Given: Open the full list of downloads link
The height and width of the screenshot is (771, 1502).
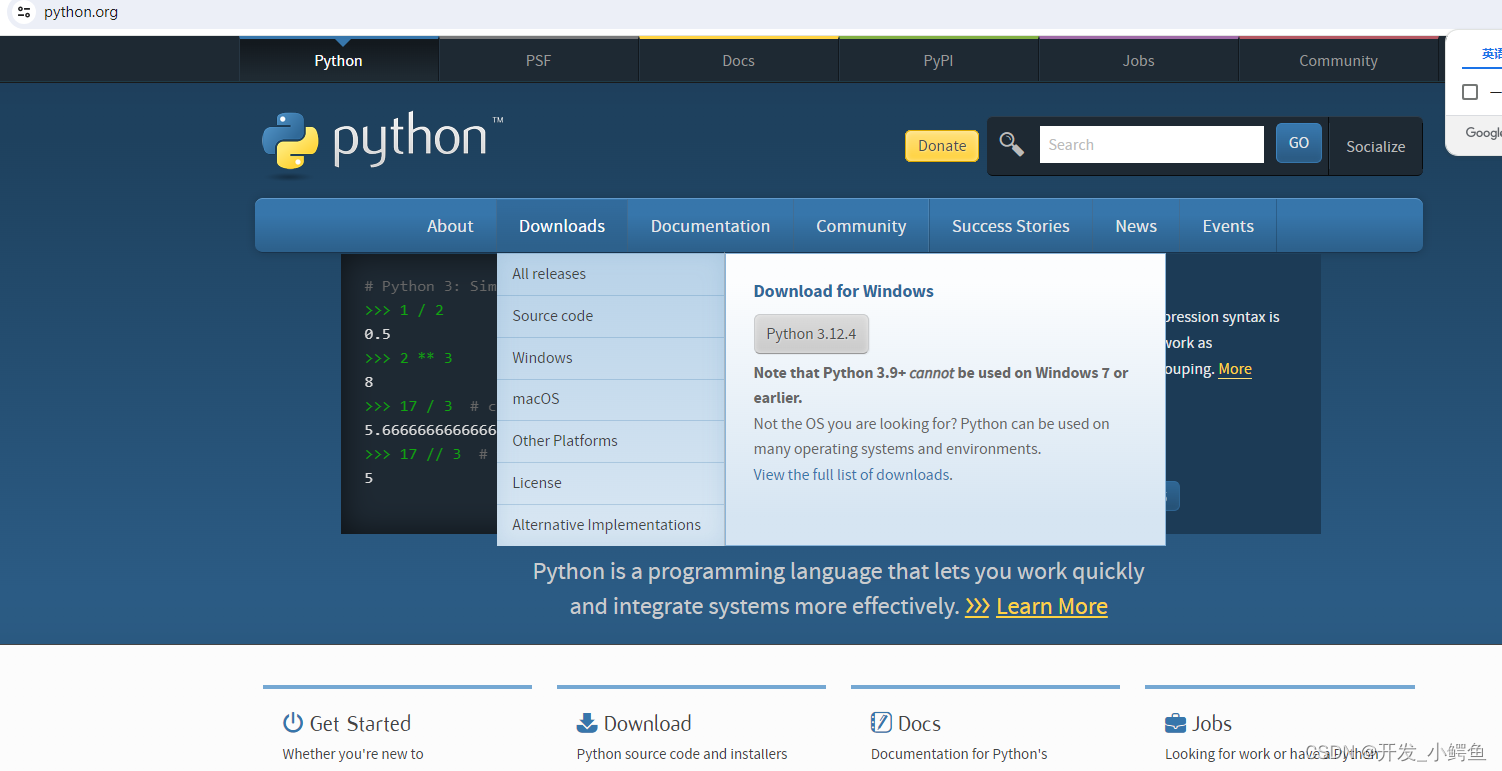Looking at the screenshot, I should tap(851, 474).
